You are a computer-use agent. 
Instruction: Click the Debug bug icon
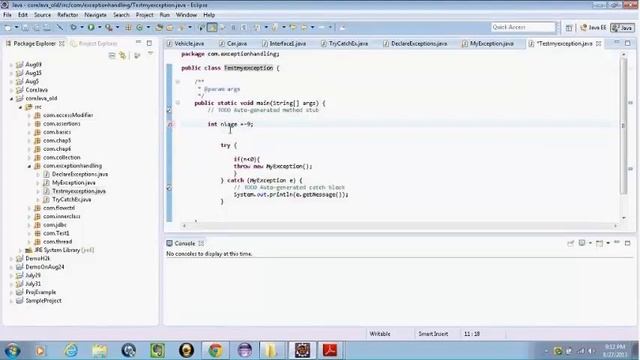(x=73, y=27)
